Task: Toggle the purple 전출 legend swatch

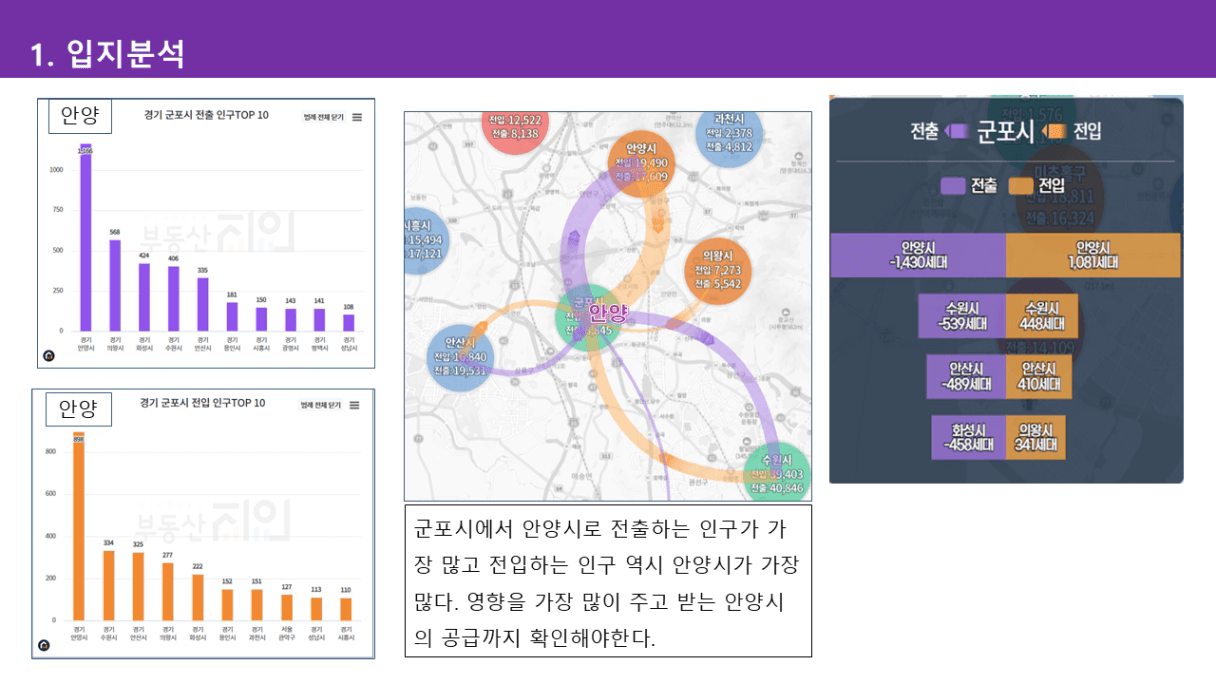Action: click(x=954, y=185)
